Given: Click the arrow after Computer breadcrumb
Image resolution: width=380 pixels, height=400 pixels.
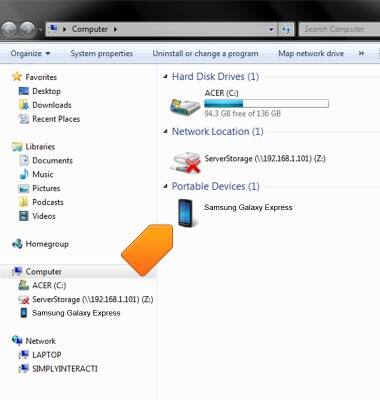Looking at the screenshot, I should (x=115, y=29).
